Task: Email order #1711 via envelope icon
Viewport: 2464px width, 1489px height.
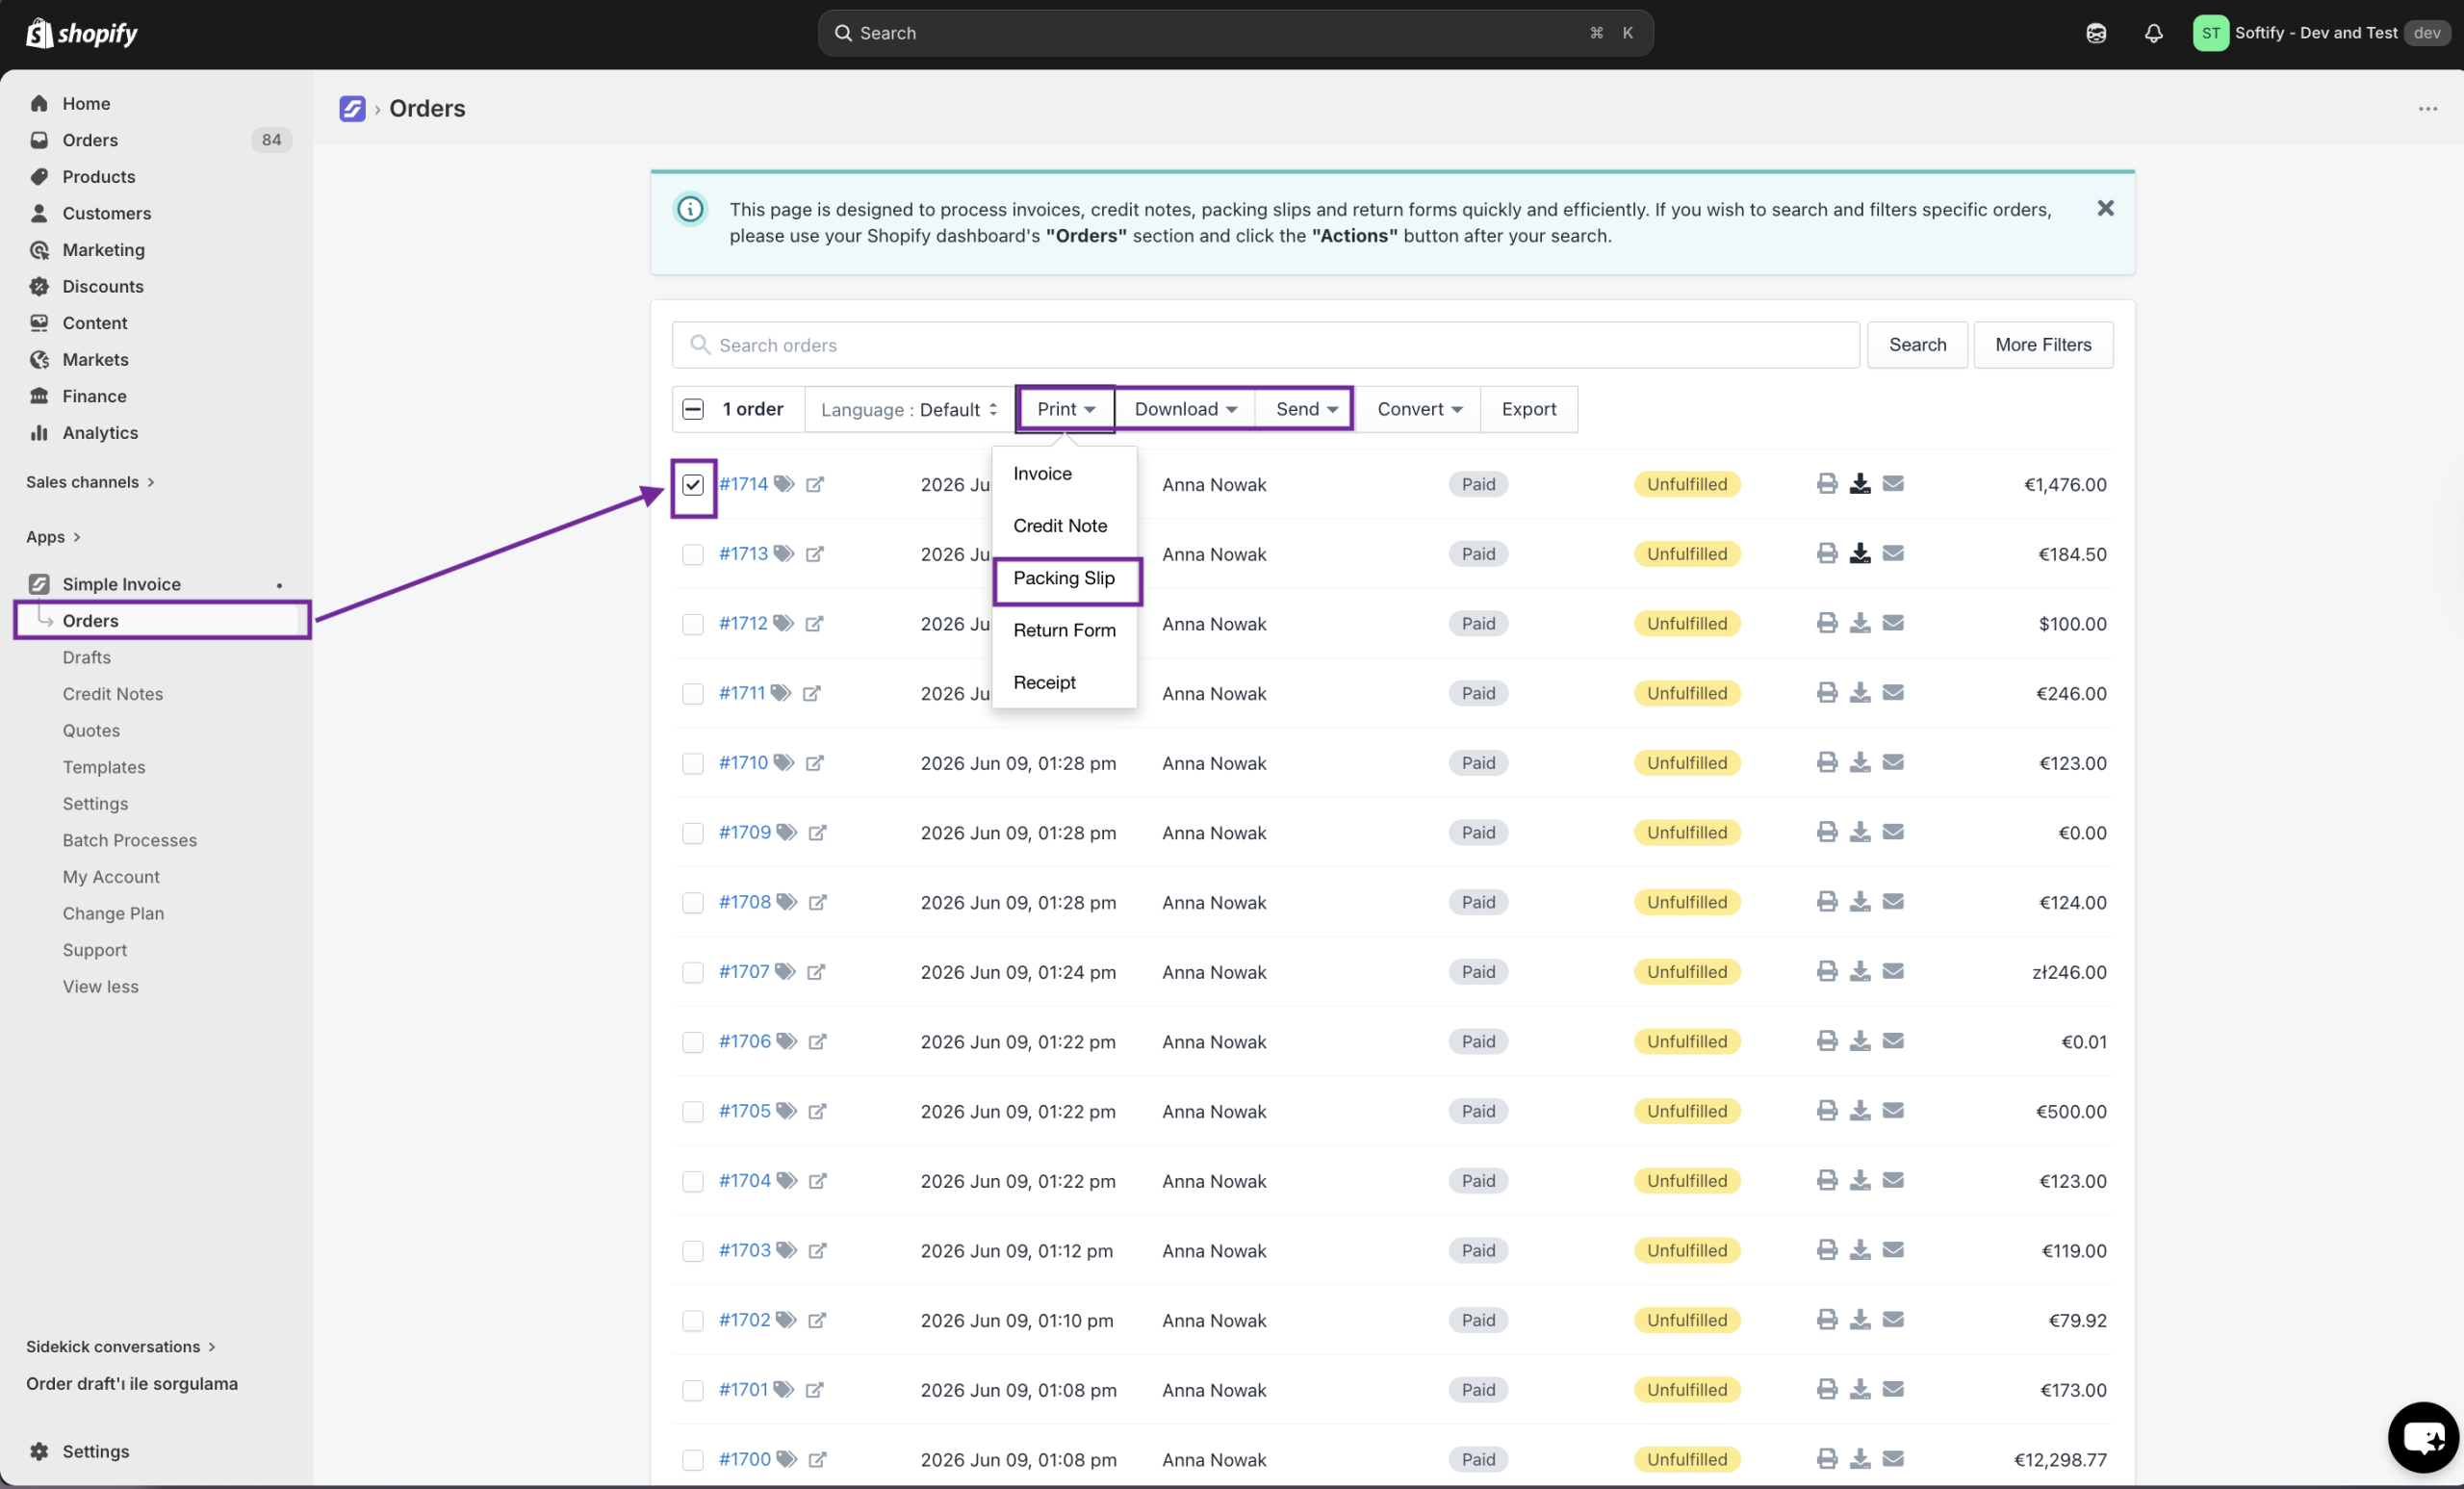Action: point(1892,693)
